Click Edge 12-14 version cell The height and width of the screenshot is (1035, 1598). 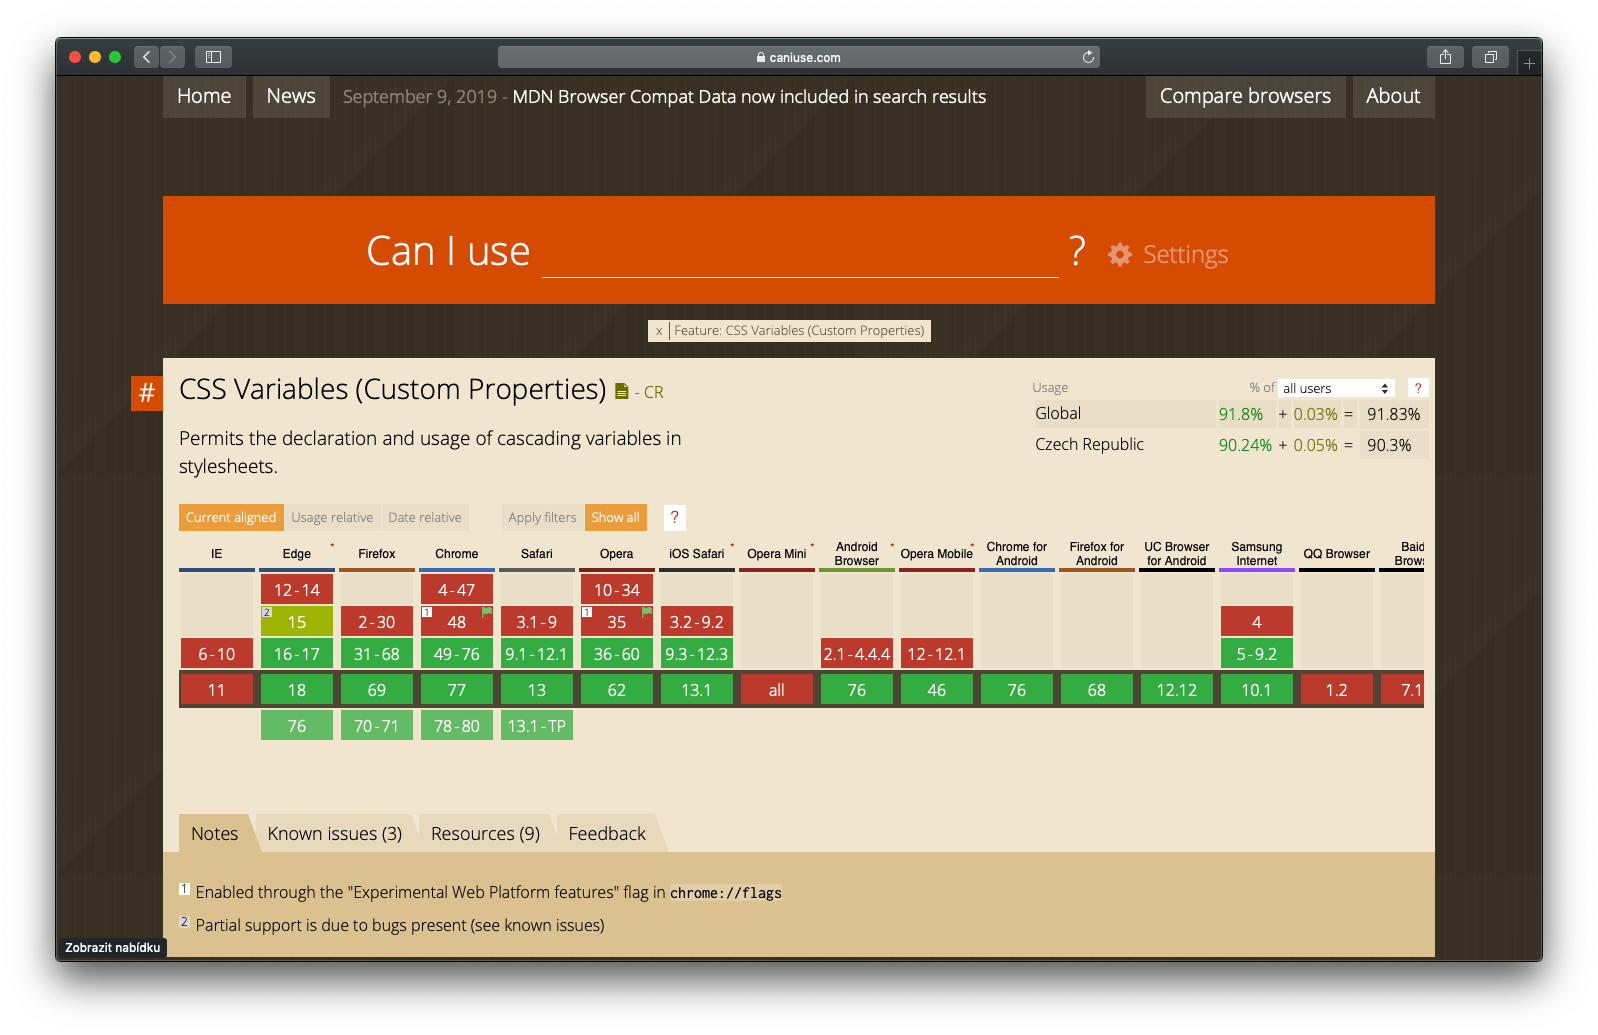(297, 590)
